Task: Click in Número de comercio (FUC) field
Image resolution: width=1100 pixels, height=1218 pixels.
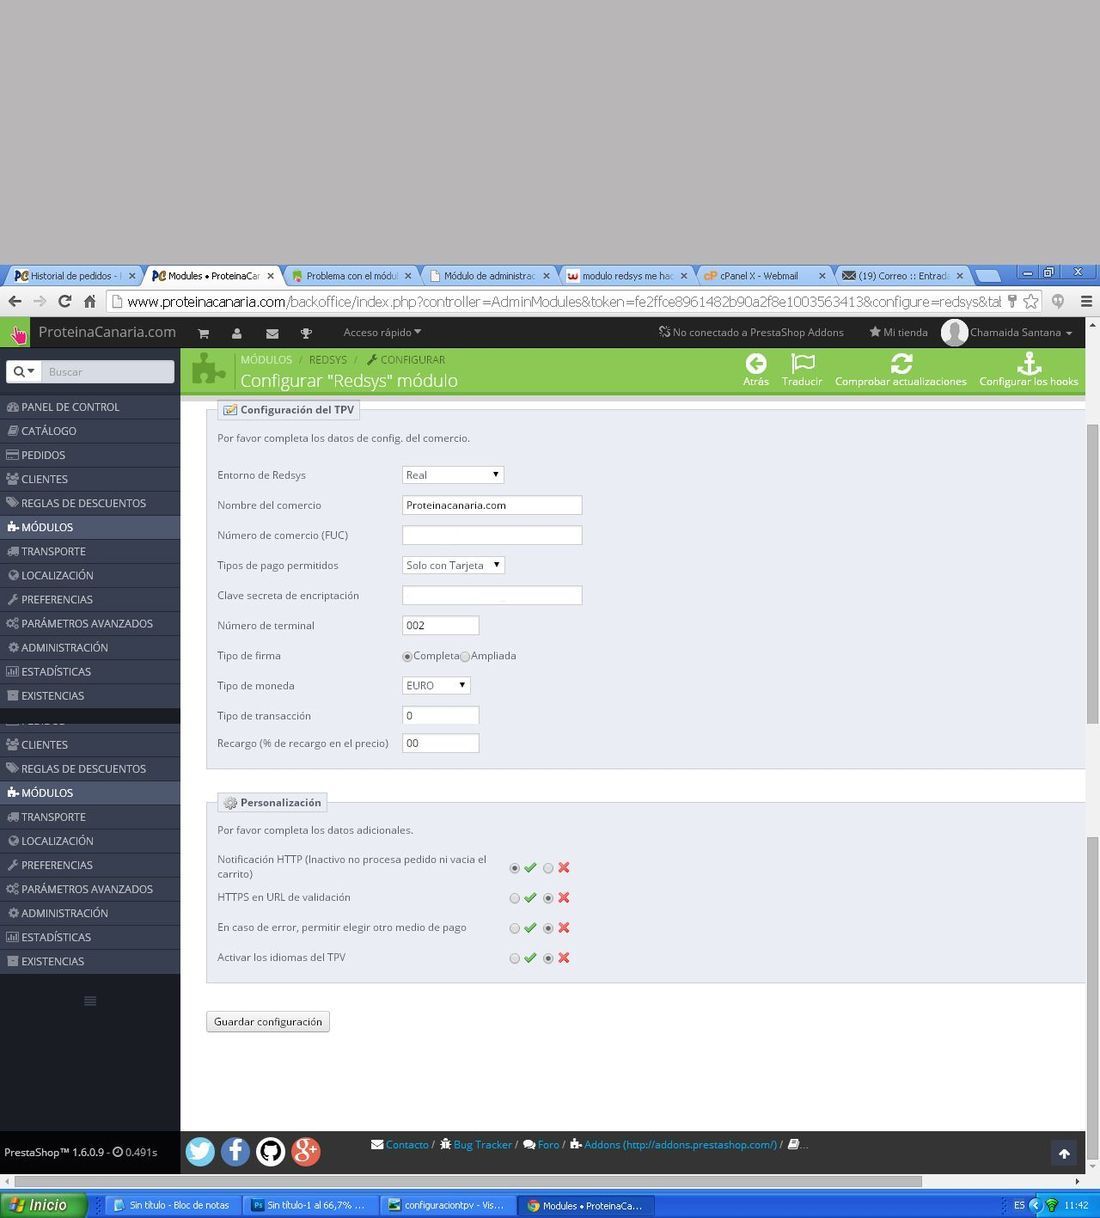Action: pyautogui.click(x=492, y=535)
